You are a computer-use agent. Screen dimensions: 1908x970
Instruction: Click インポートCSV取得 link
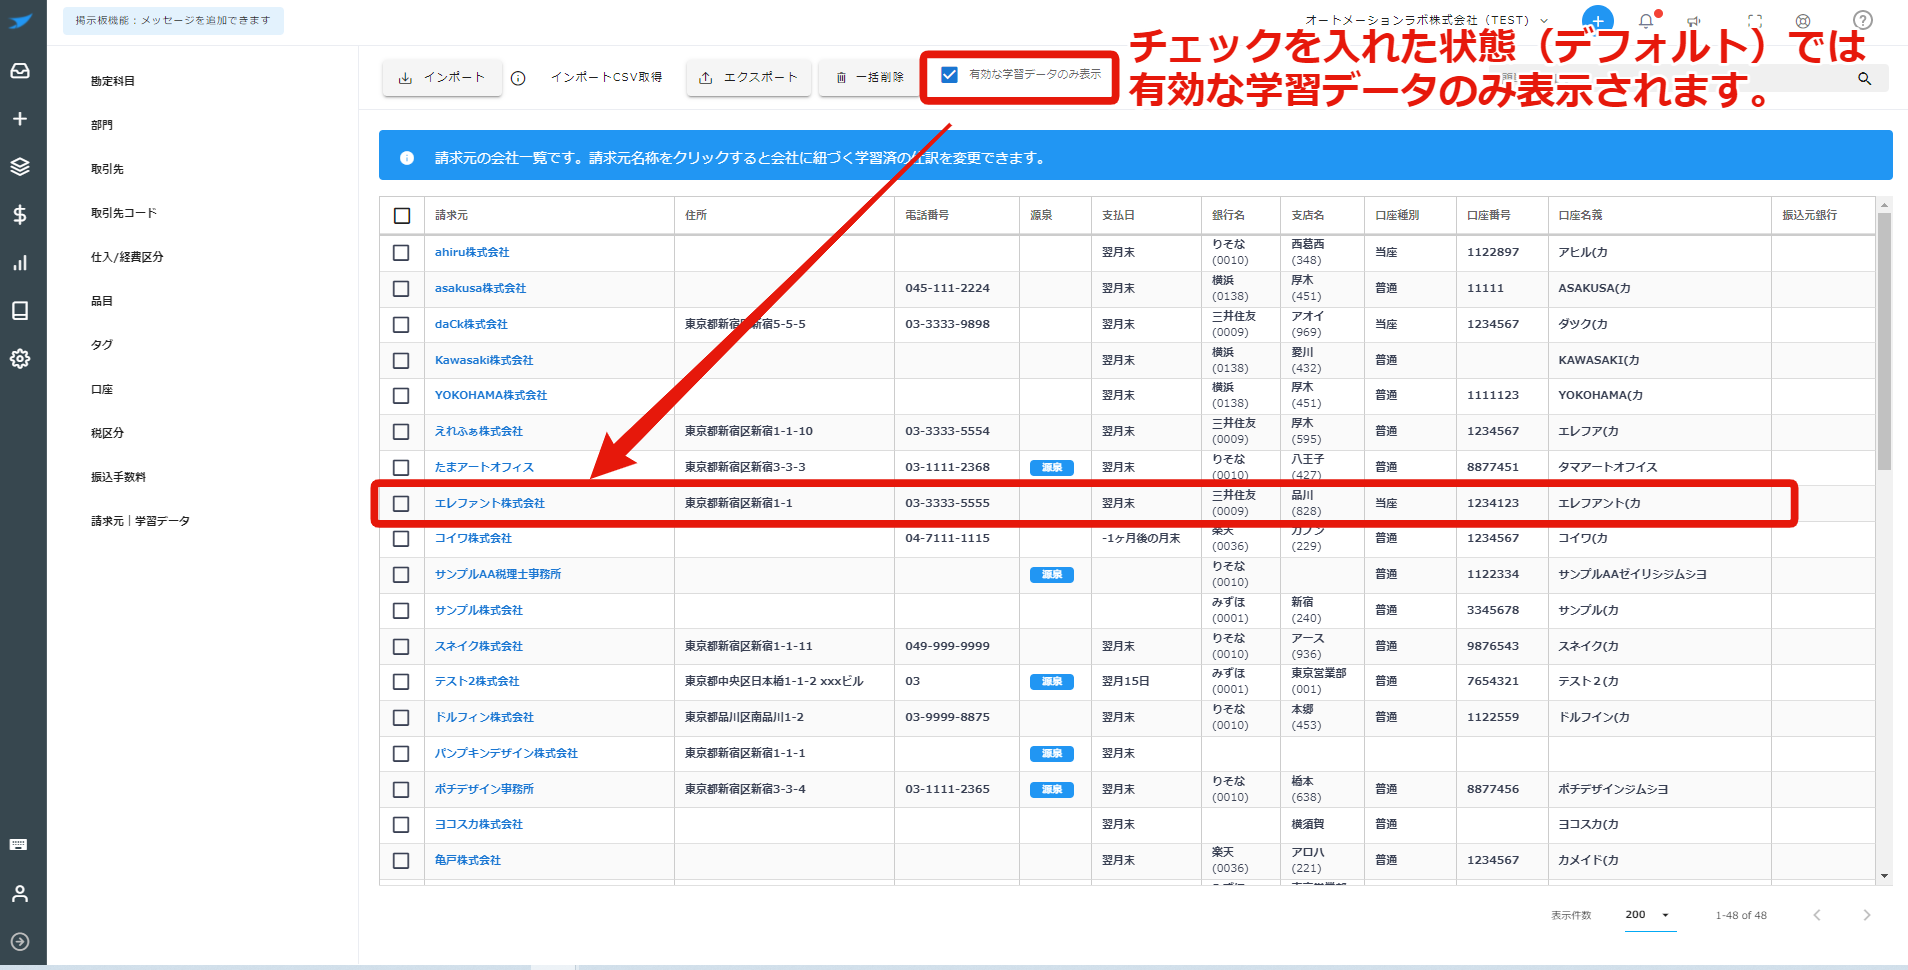(x=606, y=77)
